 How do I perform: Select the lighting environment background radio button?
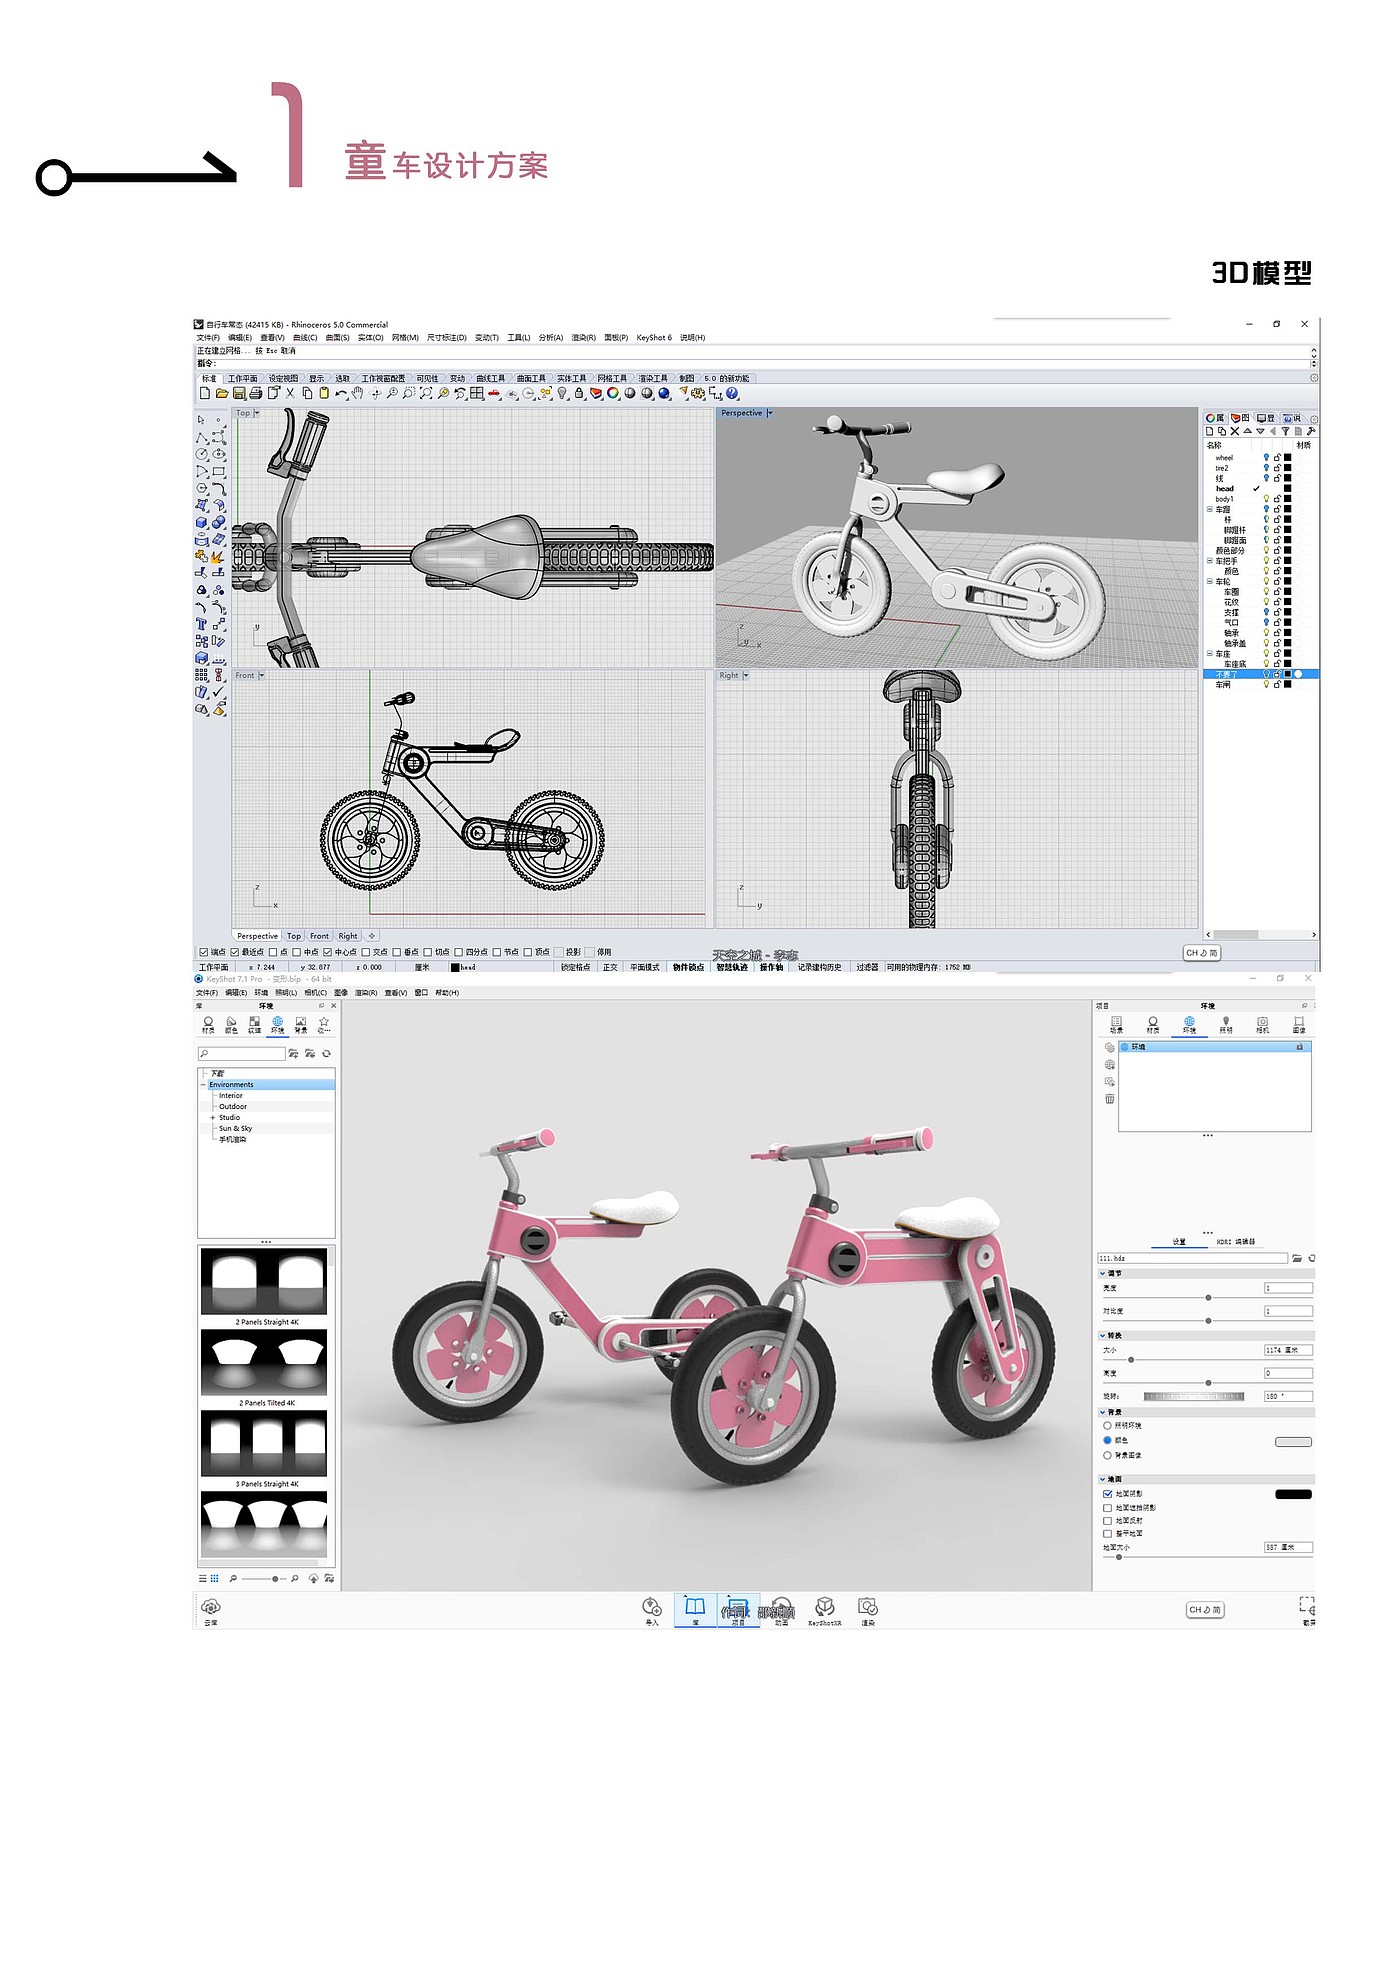coord(1107,1425)
